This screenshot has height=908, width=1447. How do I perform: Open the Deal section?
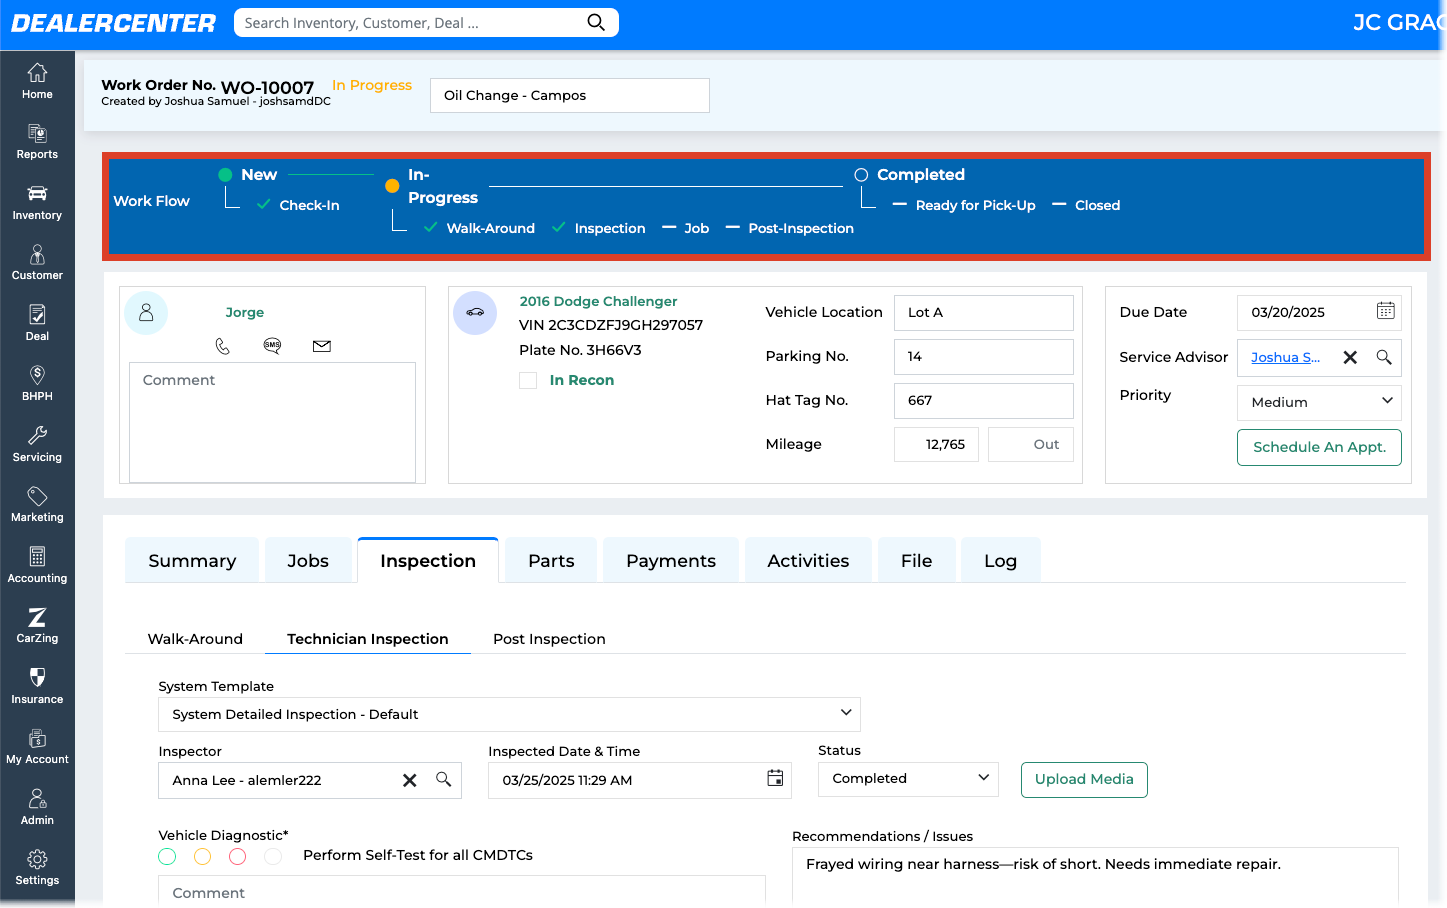(37, 323)
